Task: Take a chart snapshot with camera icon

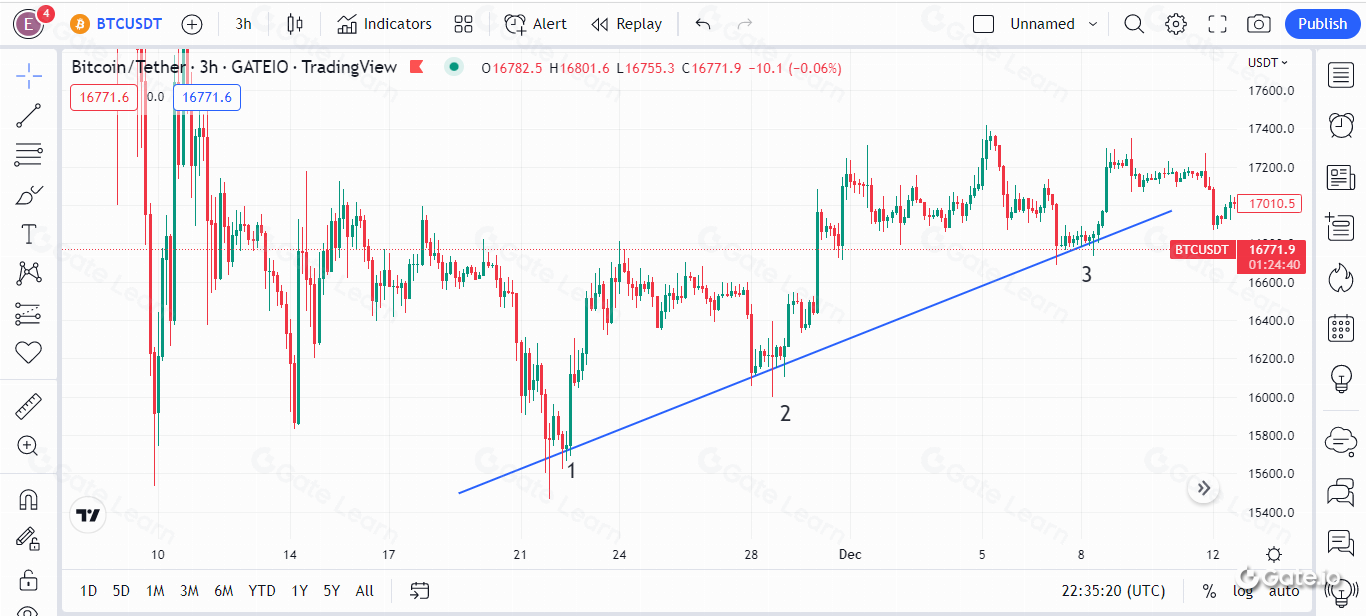Action: click(1259, 24)
